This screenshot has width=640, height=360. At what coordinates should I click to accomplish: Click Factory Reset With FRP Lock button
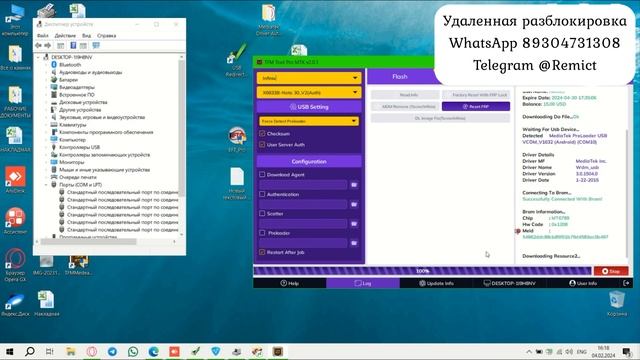point(476,95)
